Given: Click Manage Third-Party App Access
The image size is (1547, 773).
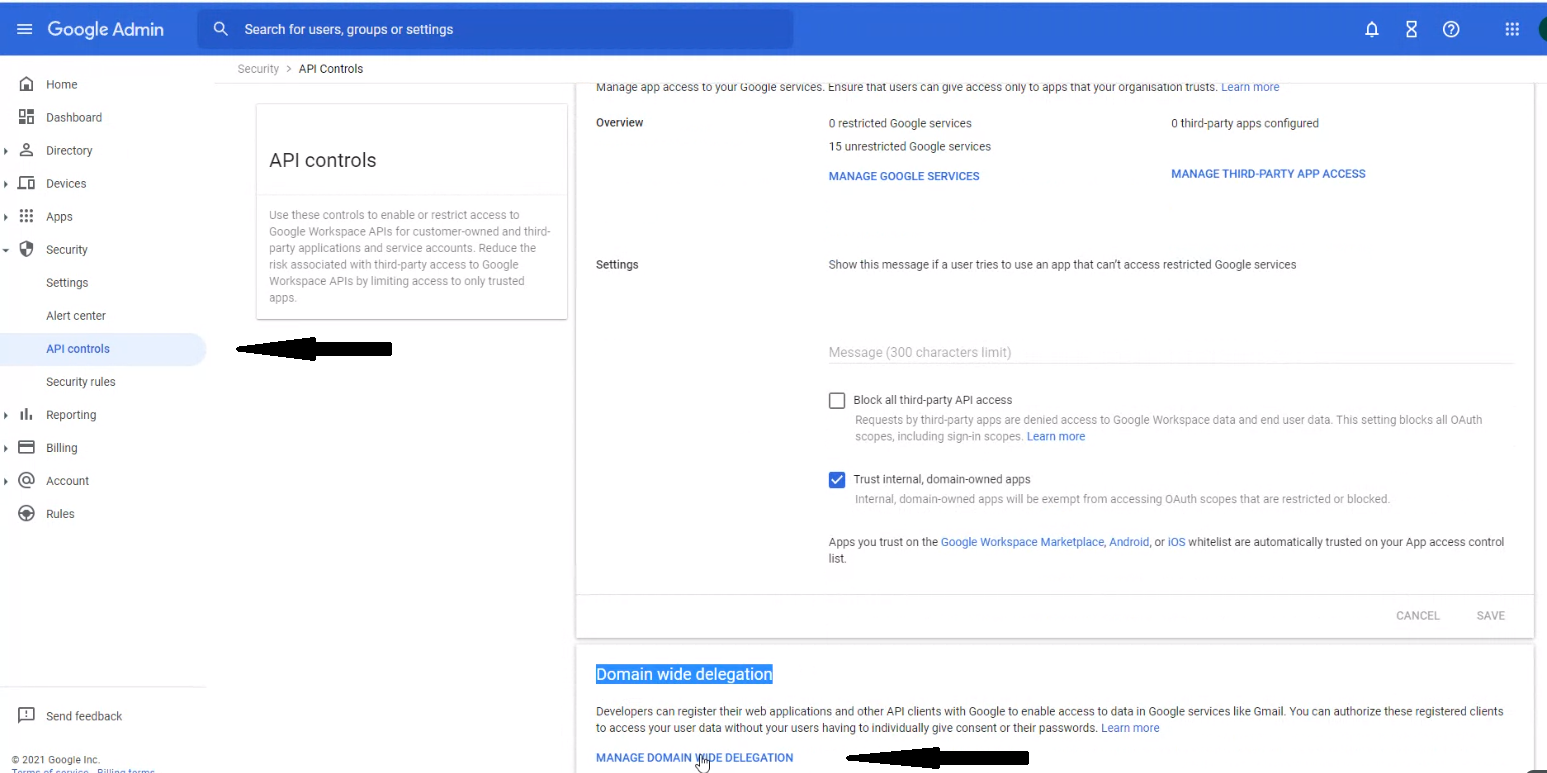Looking at the screenshot, I should click(x=1267, y=174).
